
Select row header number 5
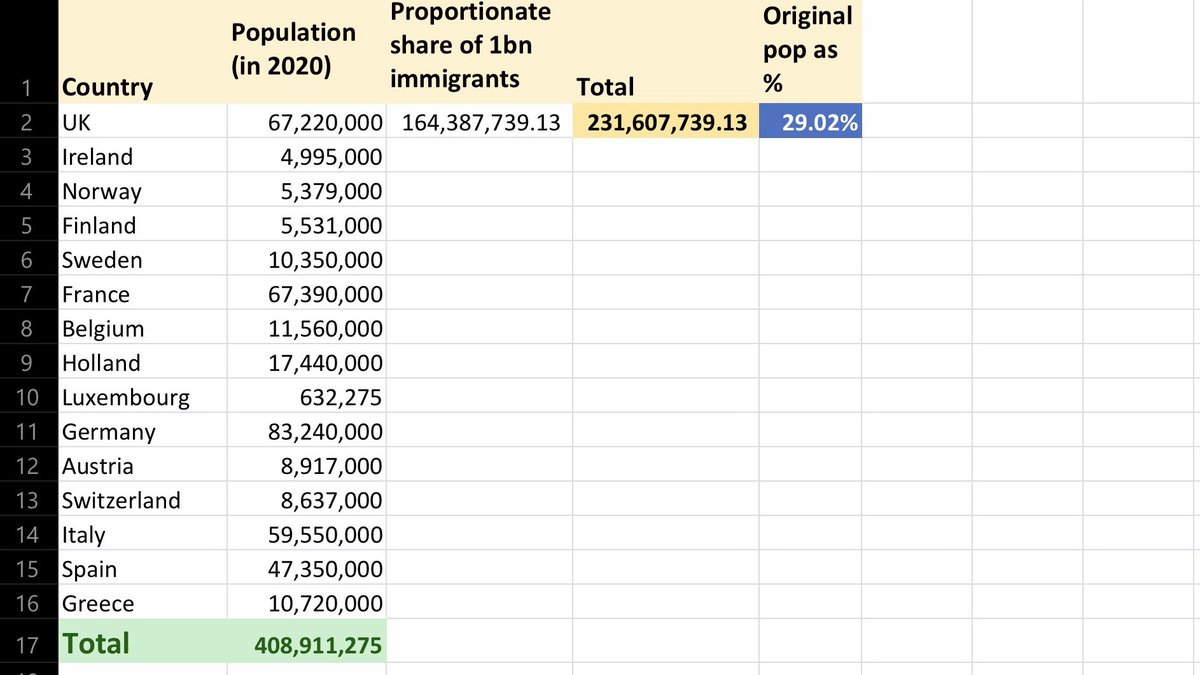[x=29, y=225]
